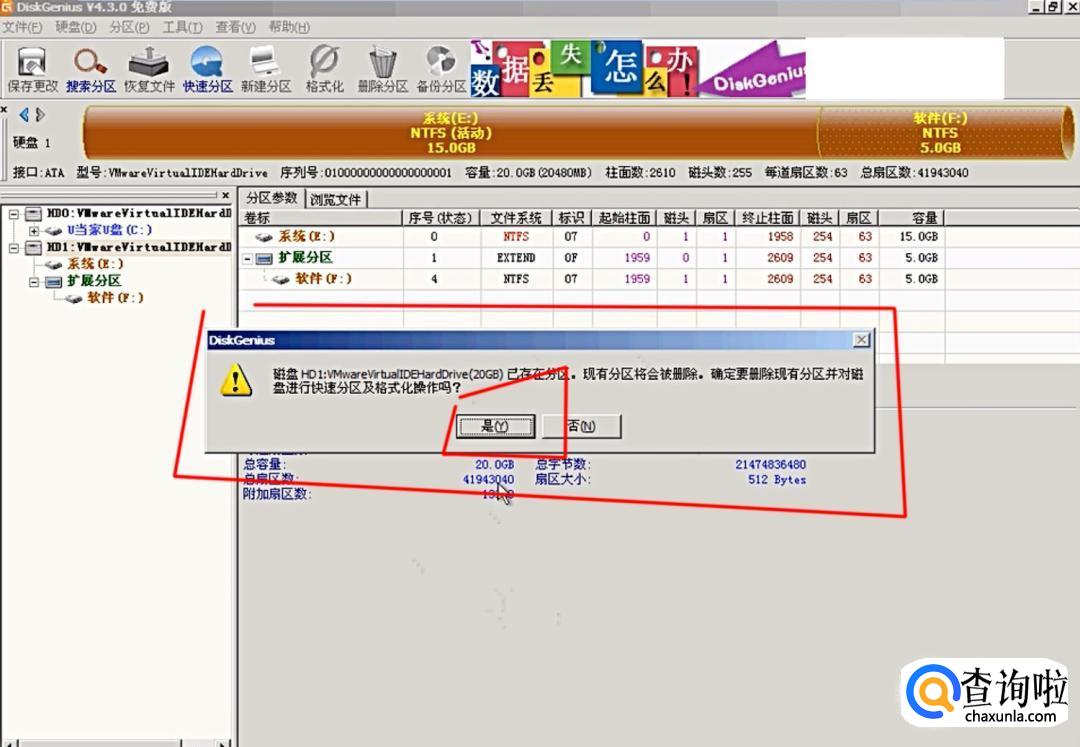This screenshot has height=747, width=1080.
Task: Collapse the HD1 disk tree node
Action: tap(13, 247)
